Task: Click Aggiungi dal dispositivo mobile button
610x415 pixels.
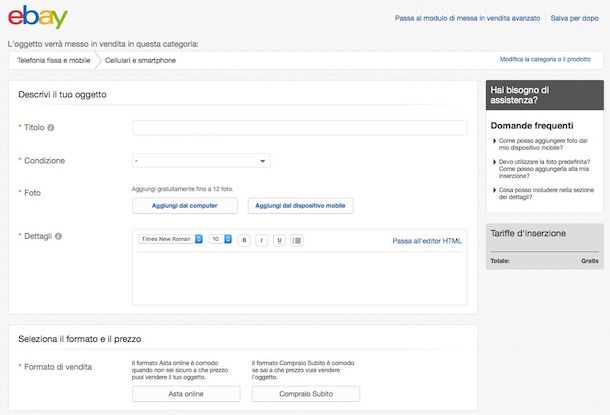Action: [x=300, y=206]
